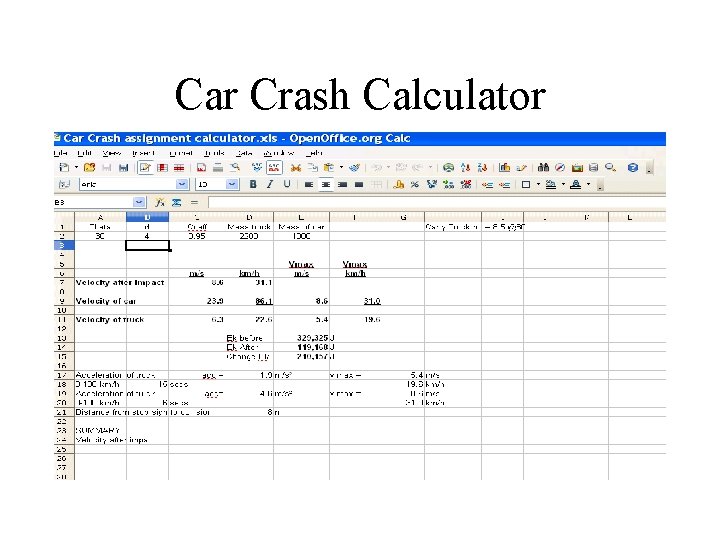Open the View menu
This screenshot has width=720, height=540.
point(112,153)
